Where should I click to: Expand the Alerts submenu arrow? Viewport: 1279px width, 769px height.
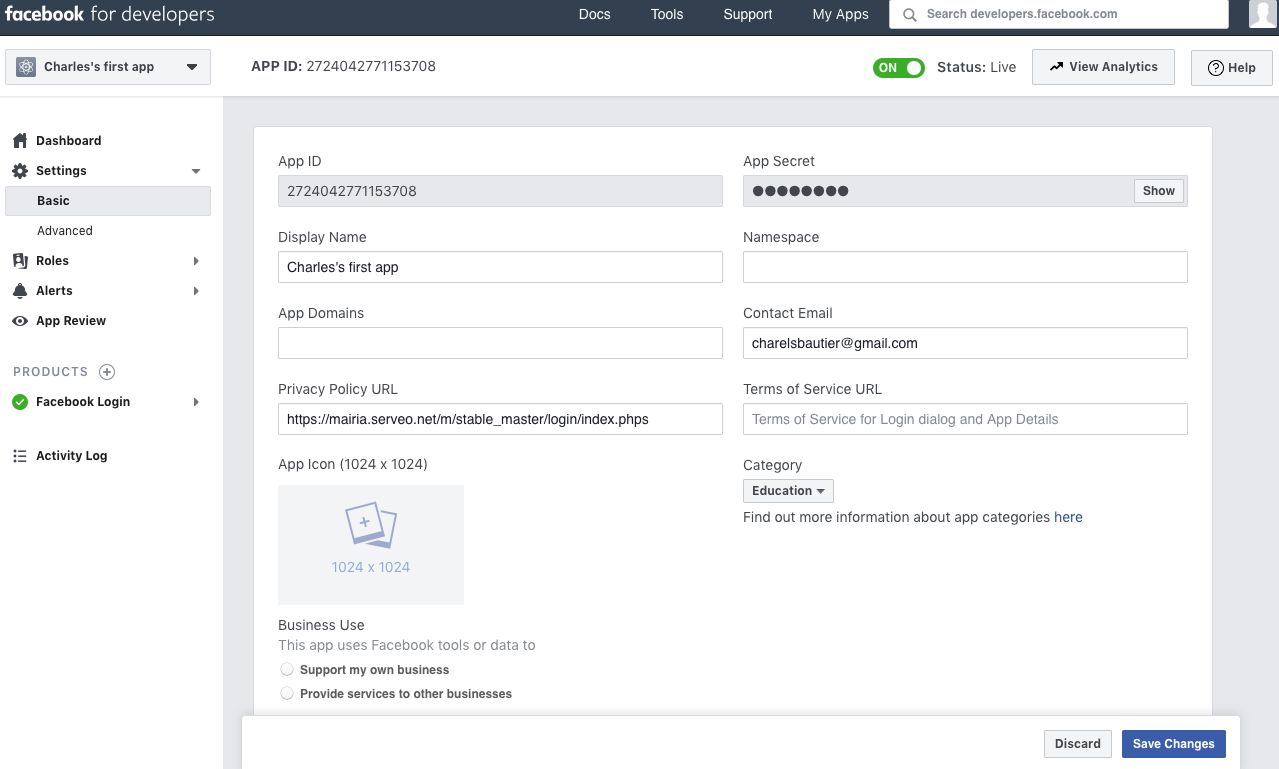[196, 291]
